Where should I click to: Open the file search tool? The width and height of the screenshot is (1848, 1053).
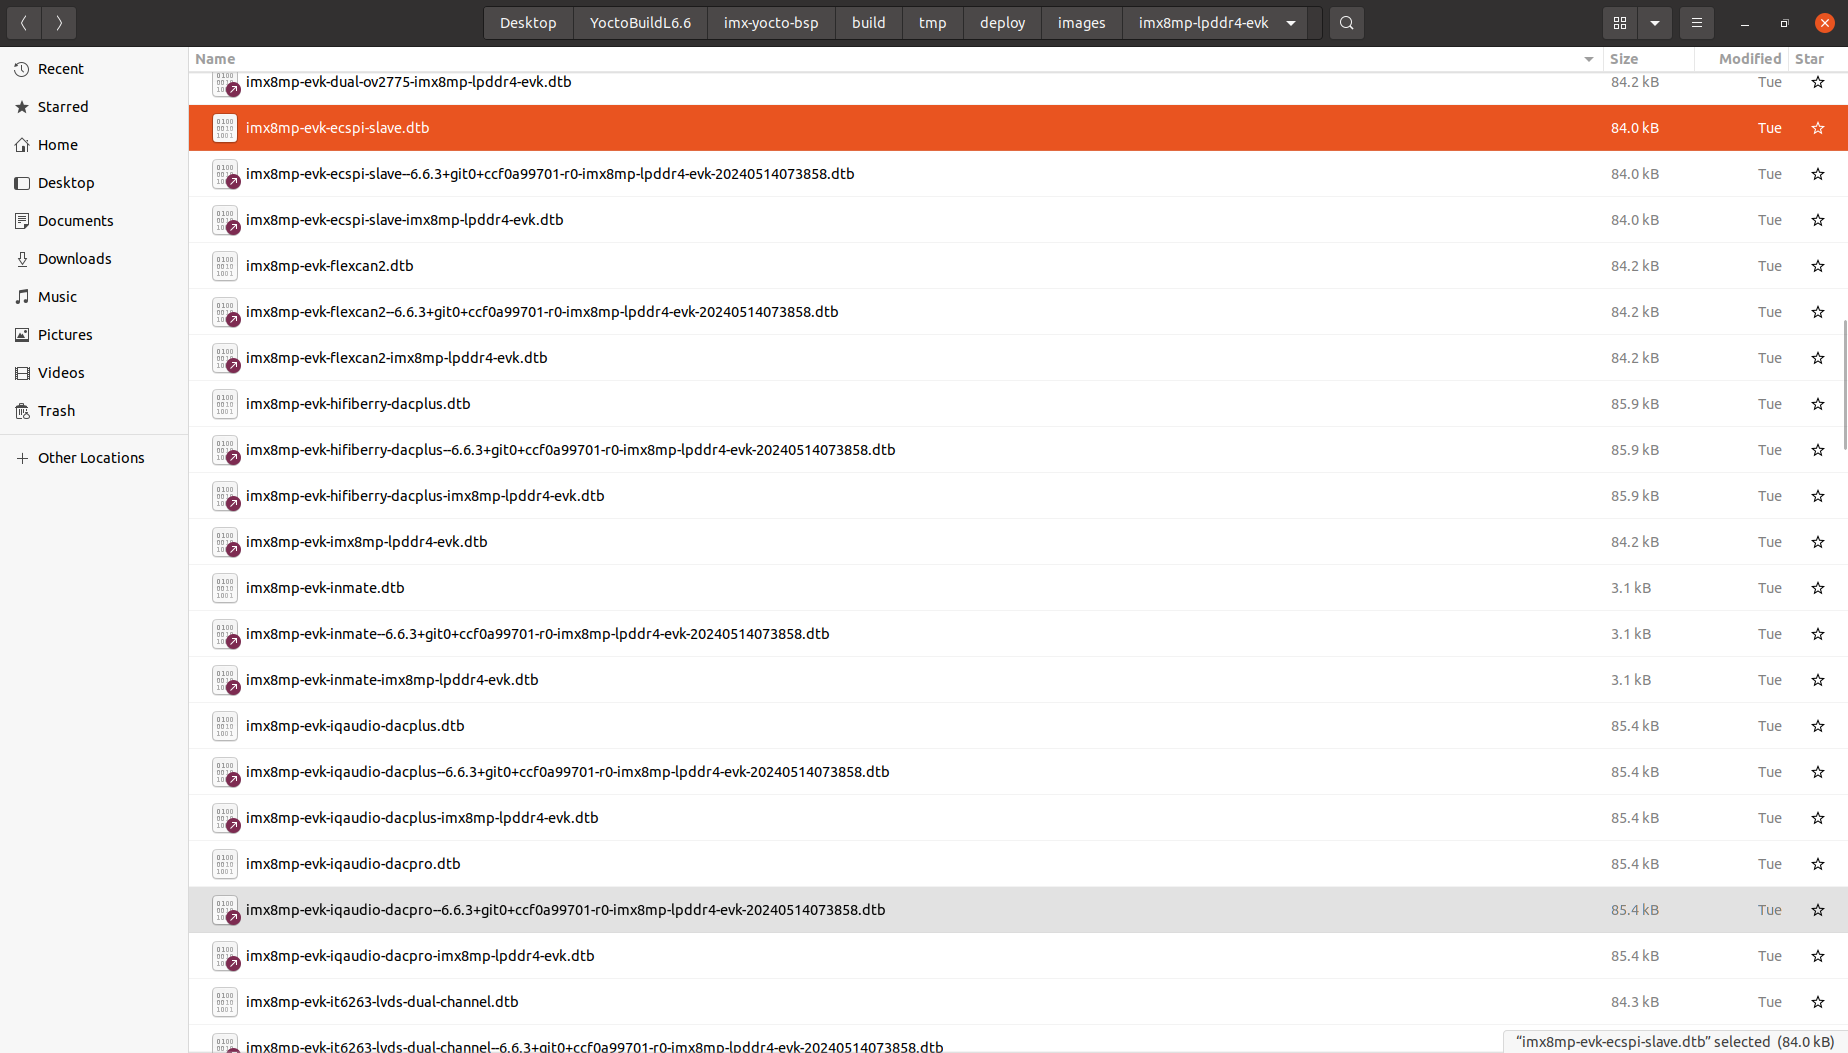[1345, 22]
